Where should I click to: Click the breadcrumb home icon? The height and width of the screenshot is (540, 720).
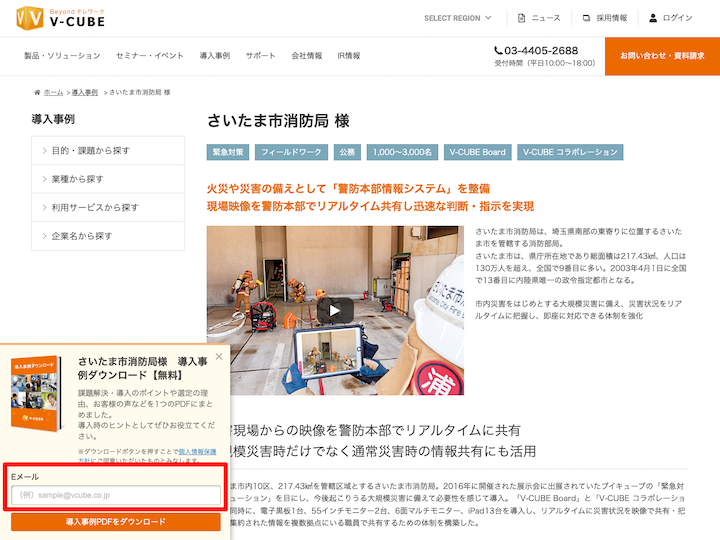coord(37,92)
